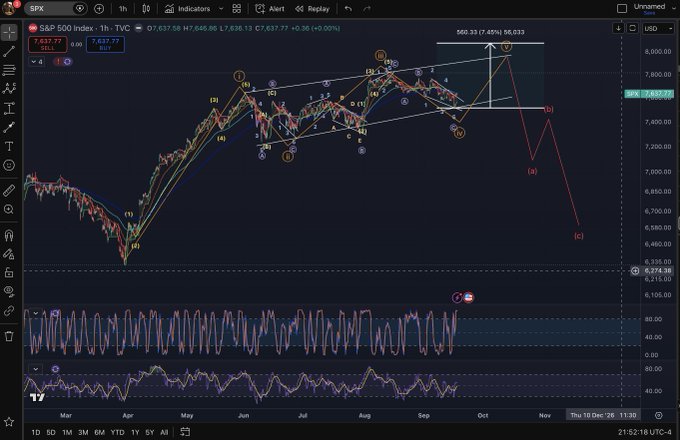Click the red SELL 7,637.77 button
This screenshot has width=680, height=440.
pyautogui.click(x=48, y=44)
